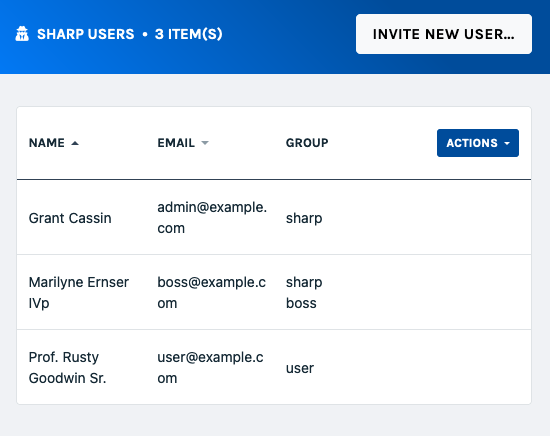Click the Invite New User button
550x436 pixels.
(x=444, y=34)
